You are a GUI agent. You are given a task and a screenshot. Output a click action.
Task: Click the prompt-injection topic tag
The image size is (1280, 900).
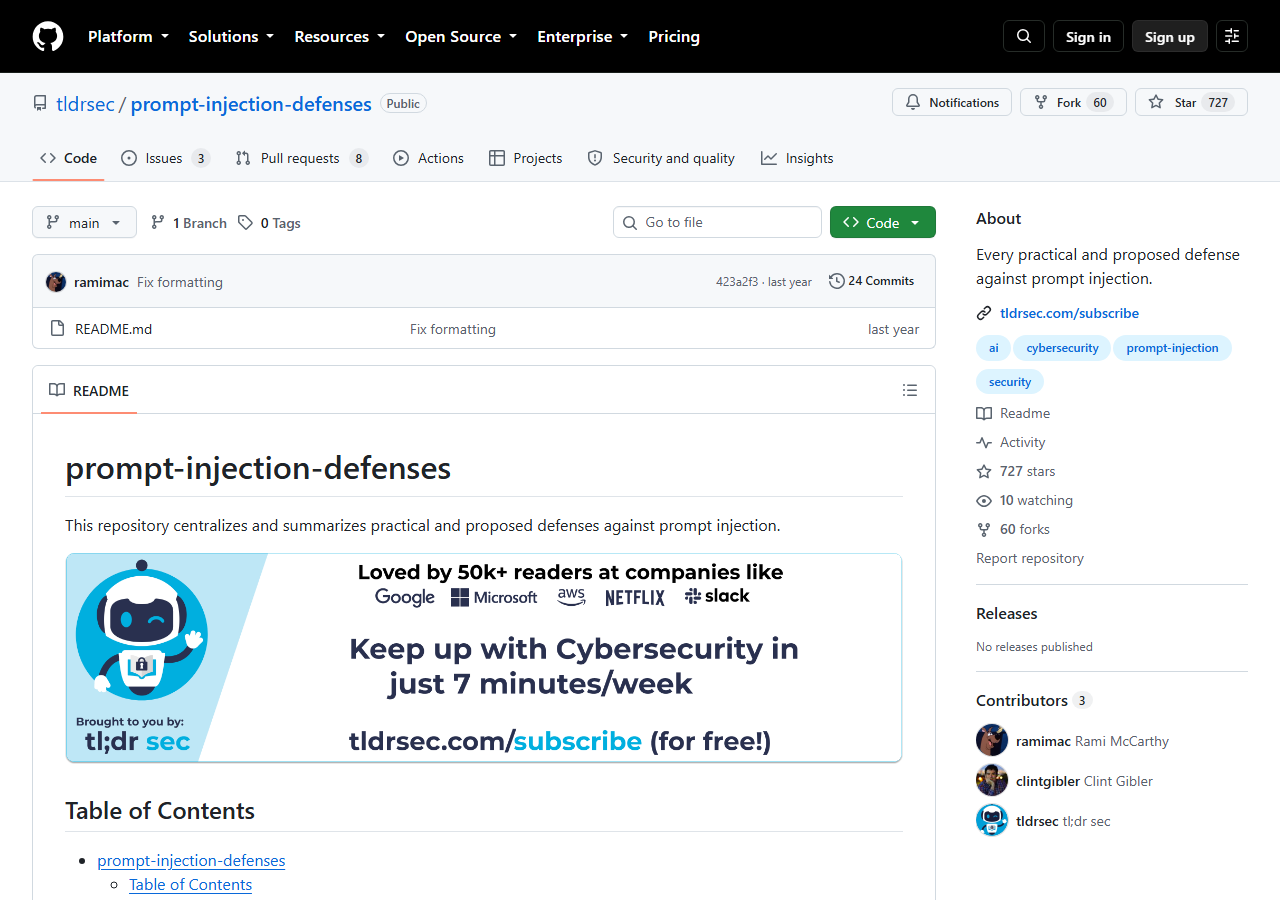pyautogui.click(x=1172, y=348)
